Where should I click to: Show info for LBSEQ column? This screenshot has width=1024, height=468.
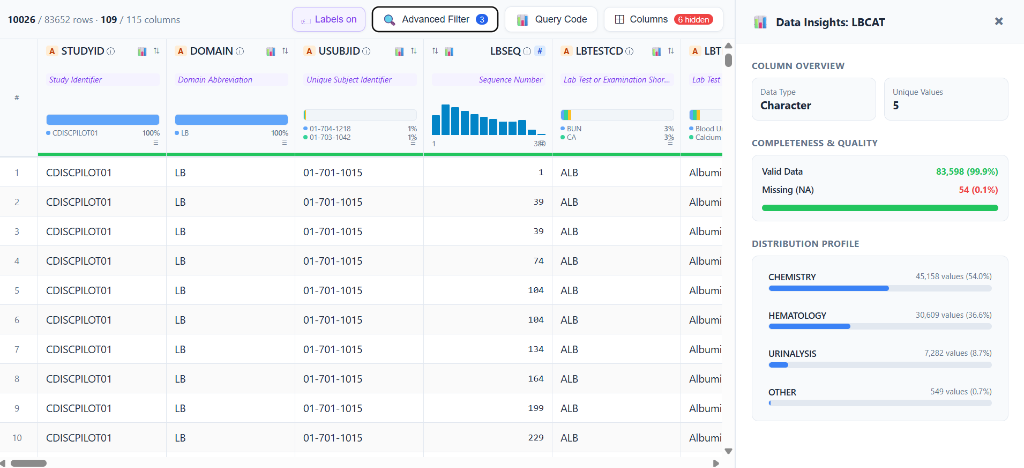point(527,51)
